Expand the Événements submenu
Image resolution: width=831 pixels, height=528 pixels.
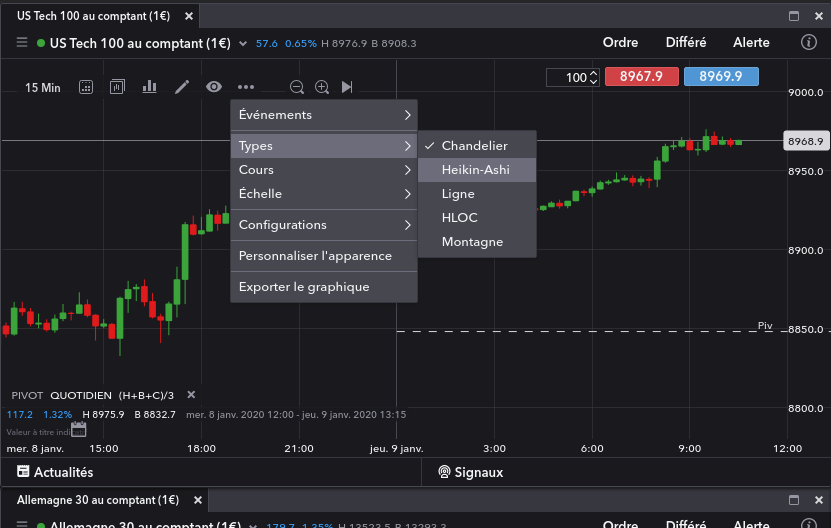324,115
